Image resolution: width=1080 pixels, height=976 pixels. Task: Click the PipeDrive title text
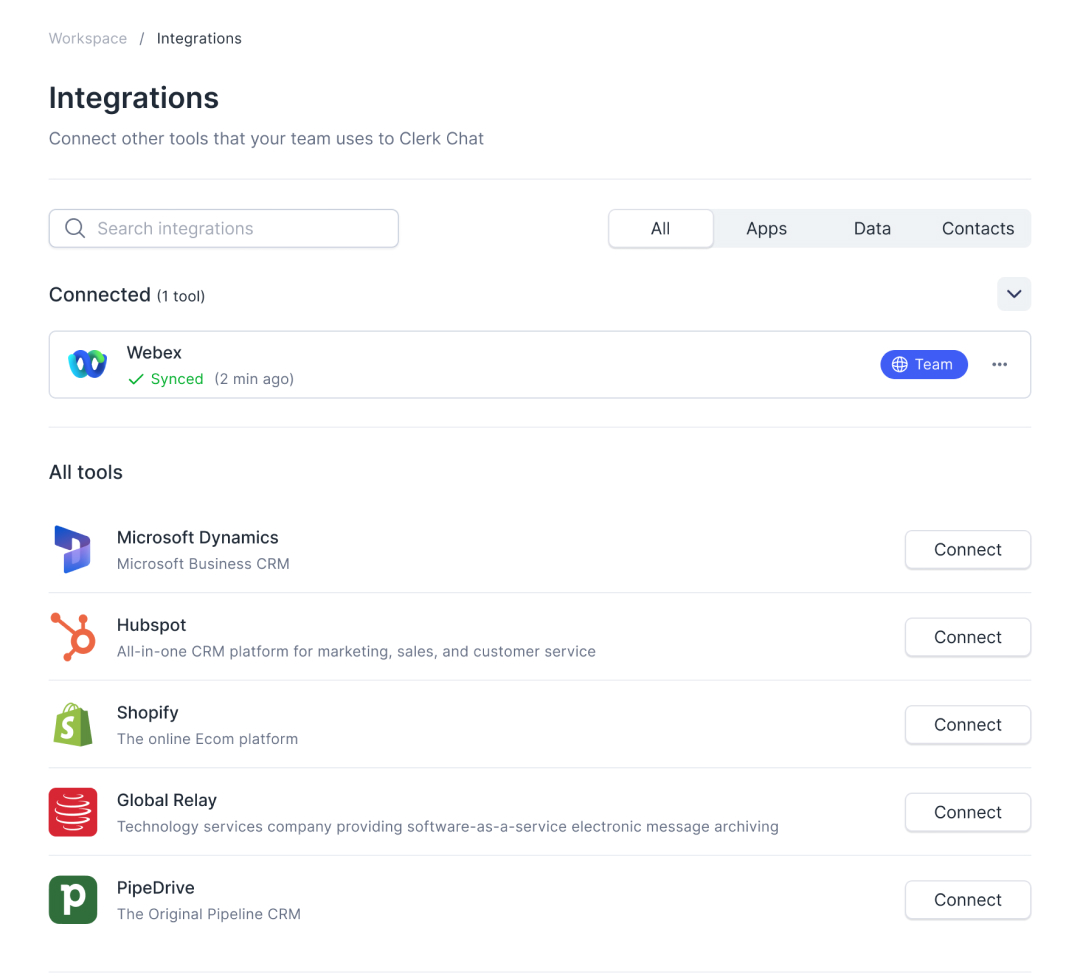pos(156,887)
